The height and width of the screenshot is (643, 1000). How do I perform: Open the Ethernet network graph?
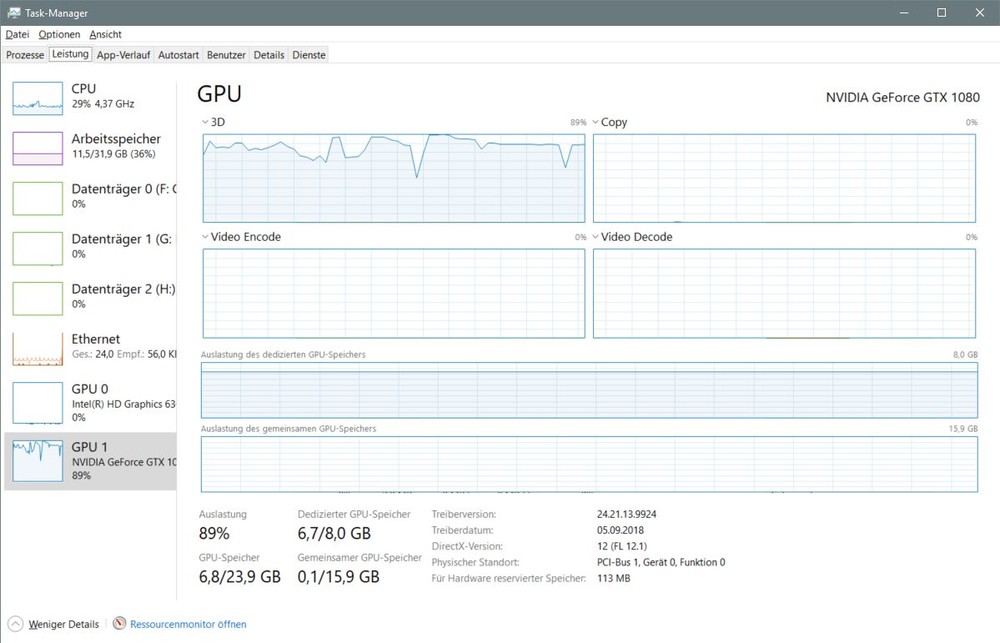coord(37,348)
